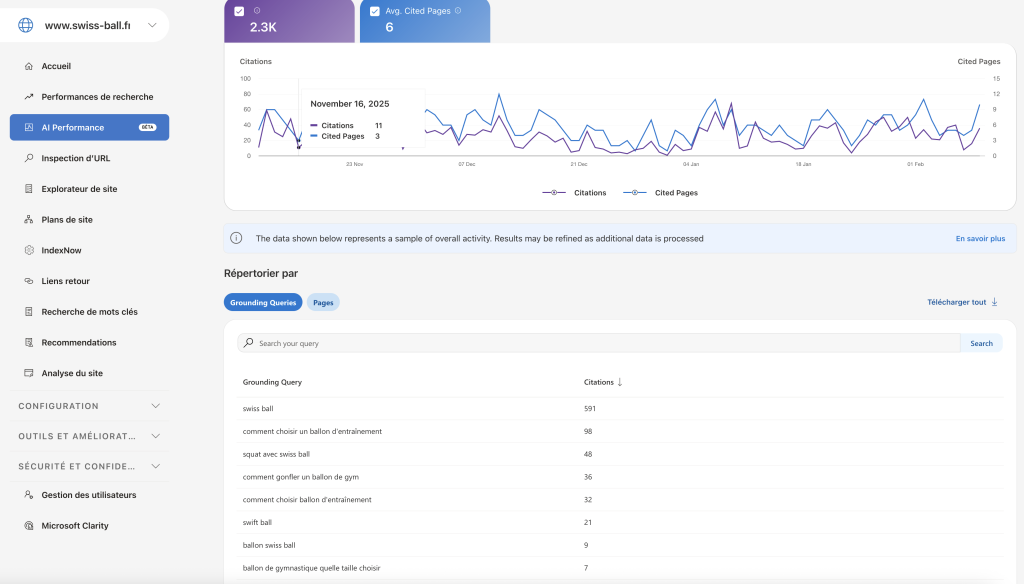Click the Search button

tap(981, 343)
